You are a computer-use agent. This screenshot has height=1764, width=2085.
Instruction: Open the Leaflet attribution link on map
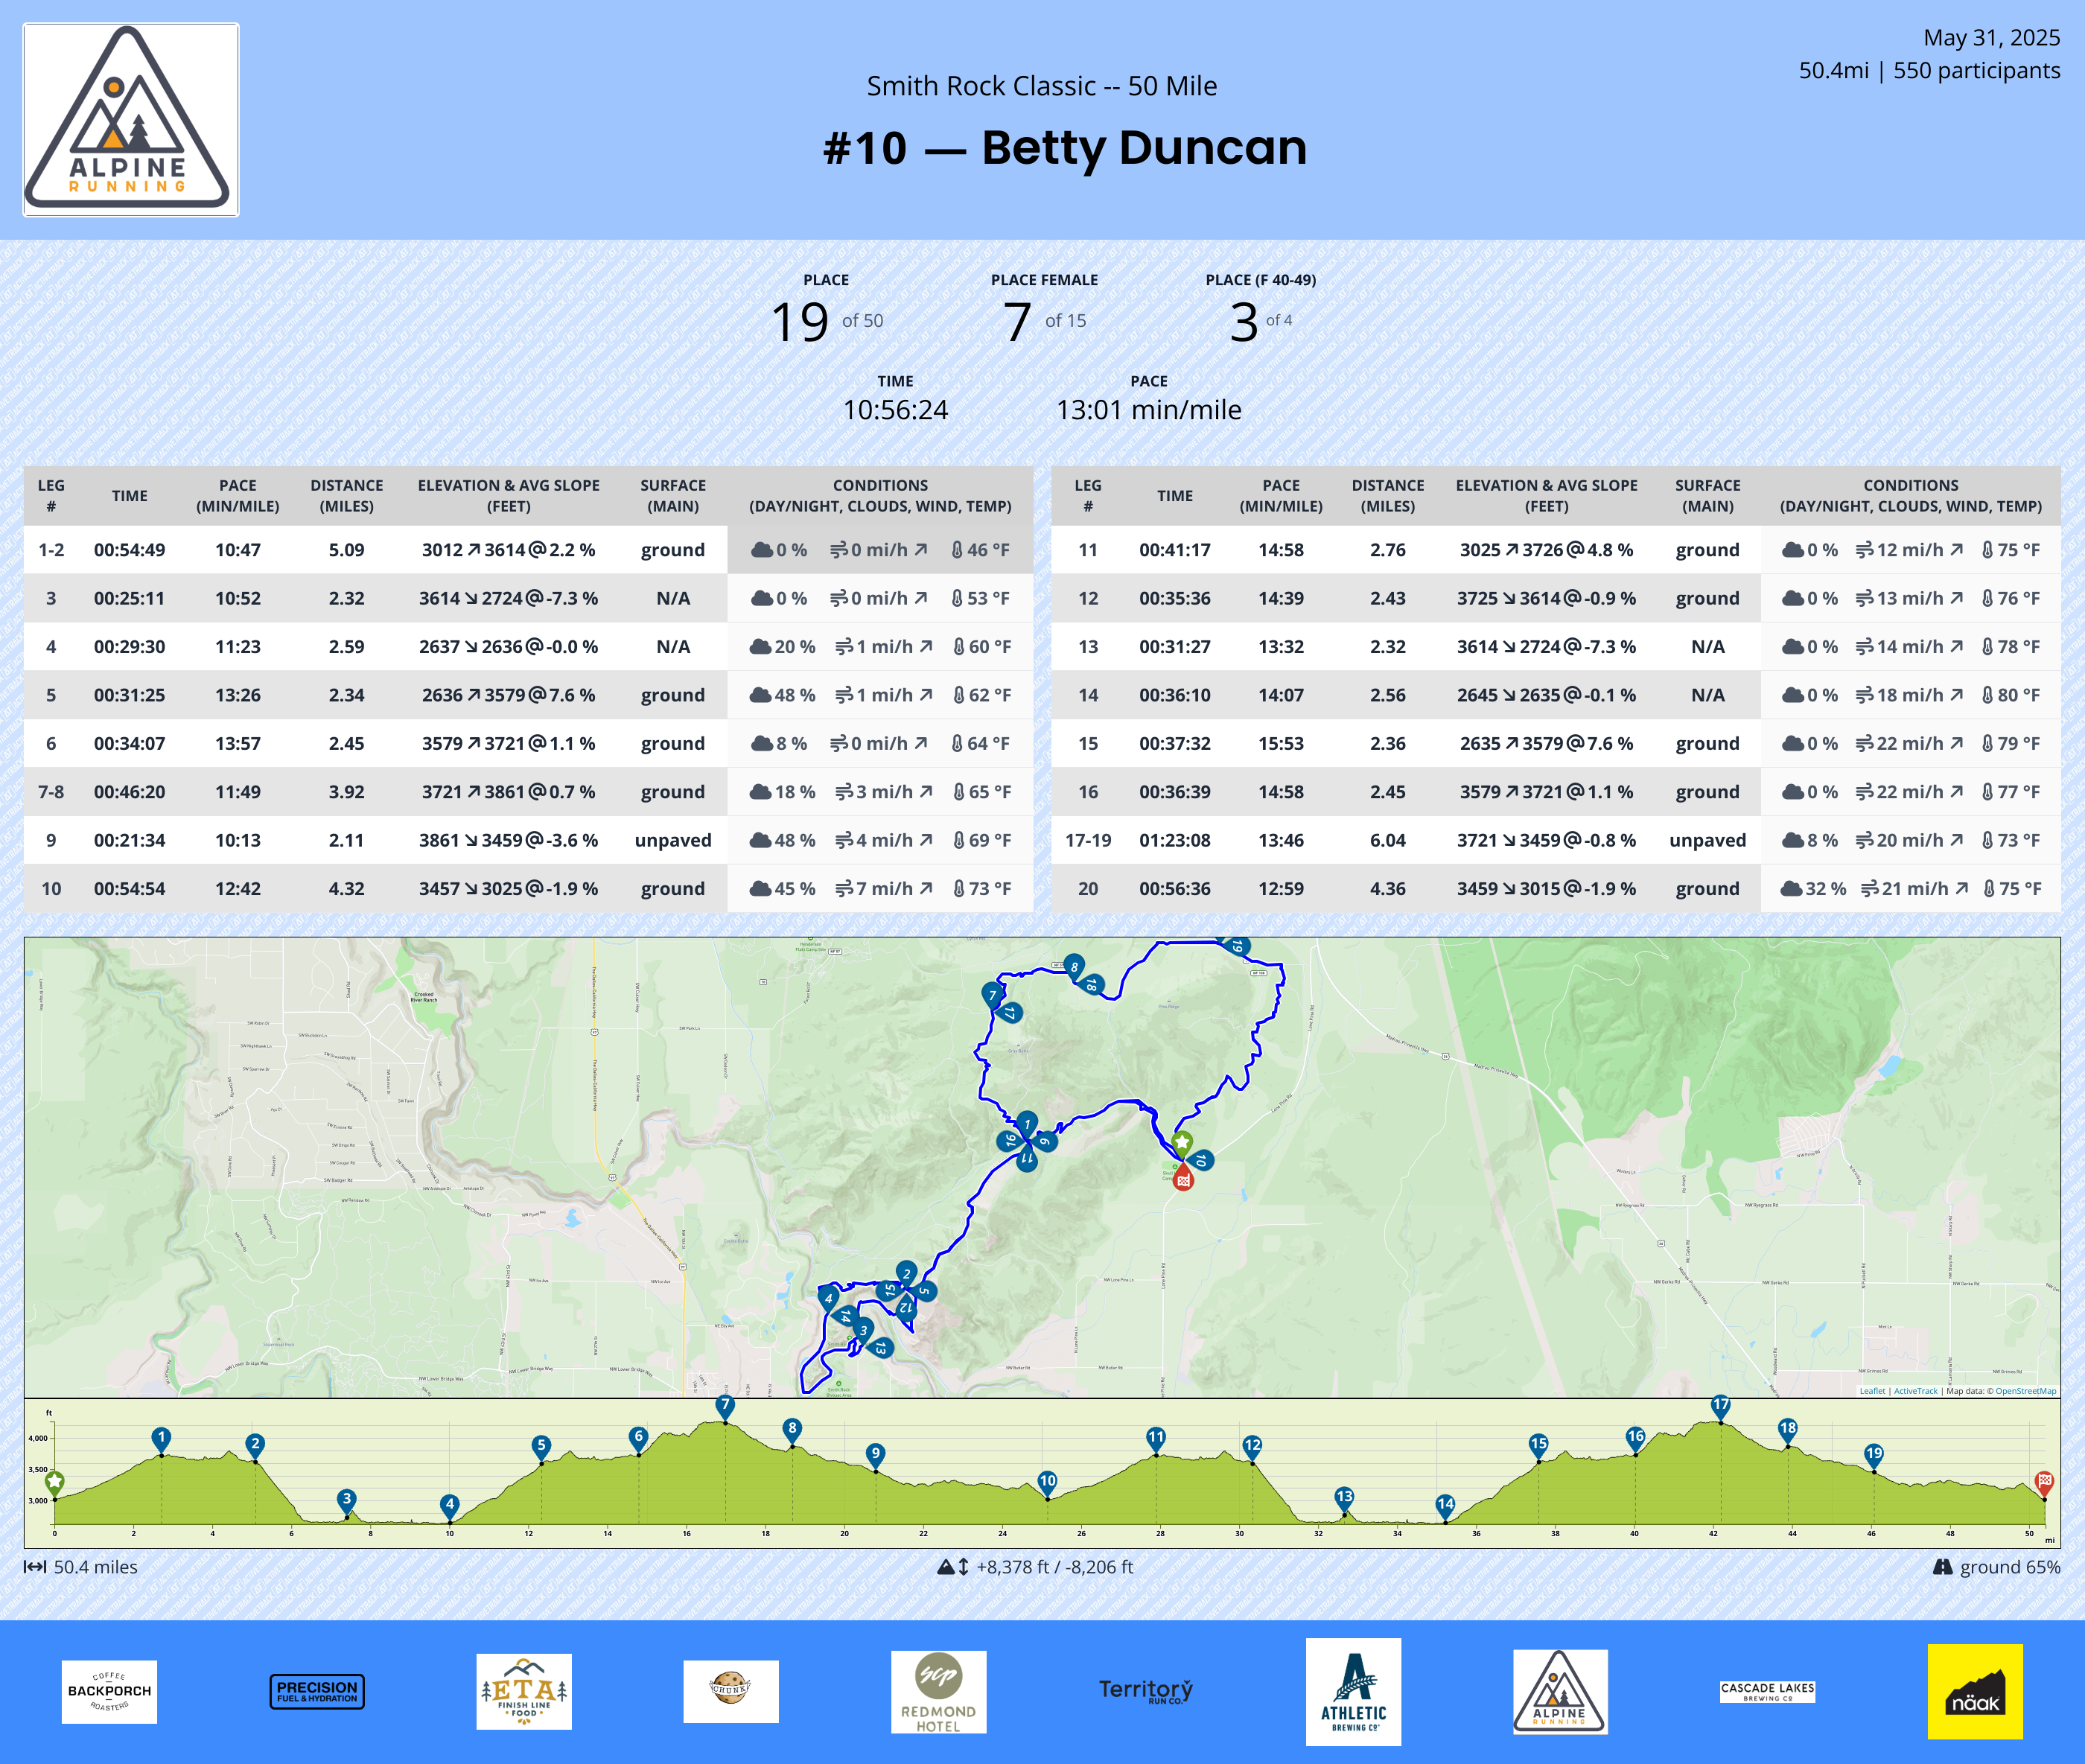click(1872, 1391)
